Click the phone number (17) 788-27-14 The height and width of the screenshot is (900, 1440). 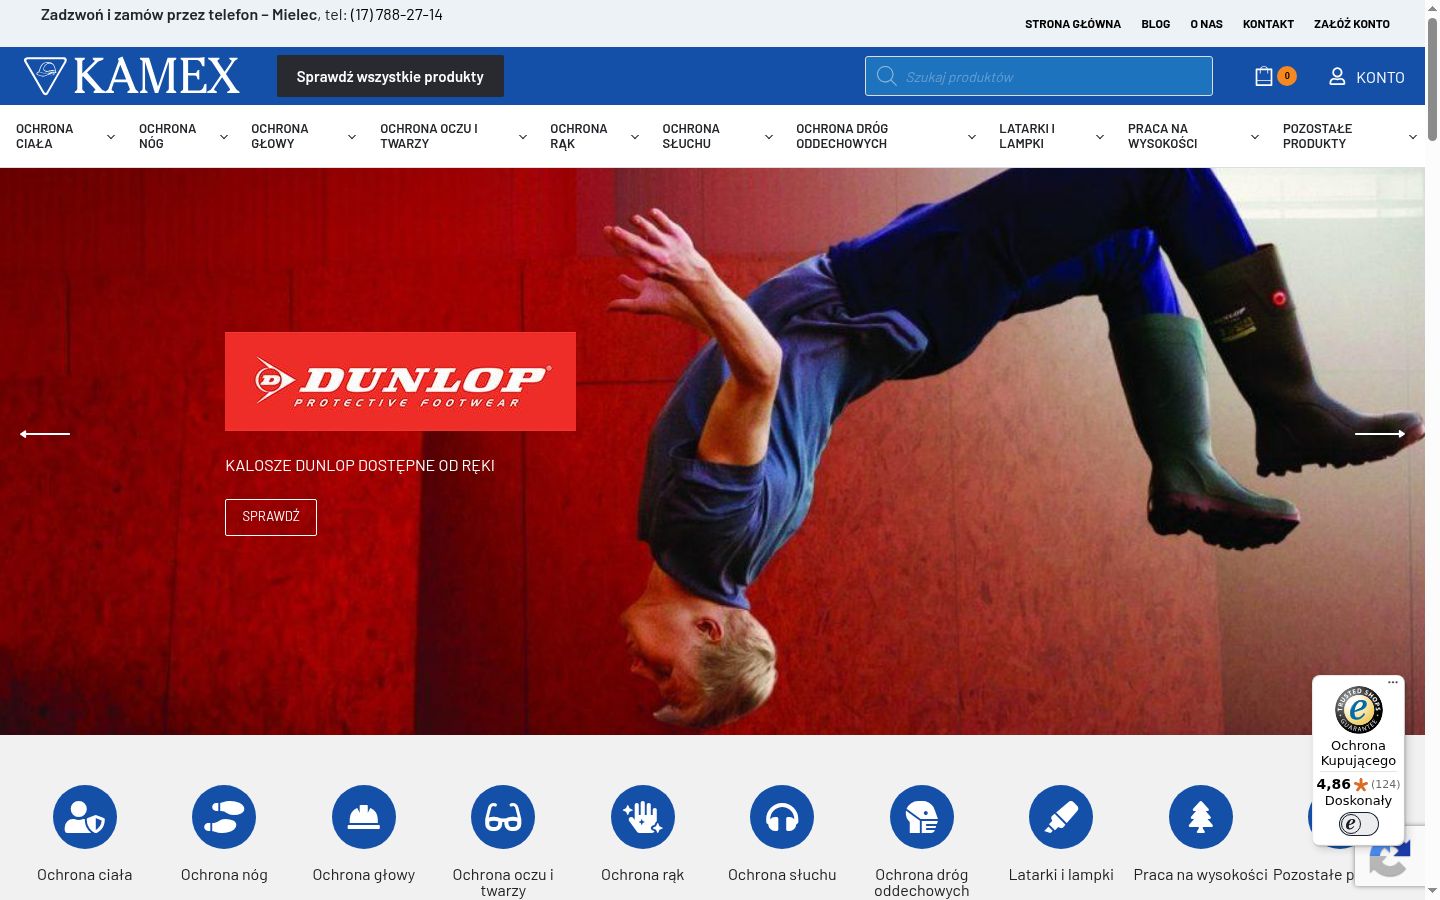(x=396, y=15)
